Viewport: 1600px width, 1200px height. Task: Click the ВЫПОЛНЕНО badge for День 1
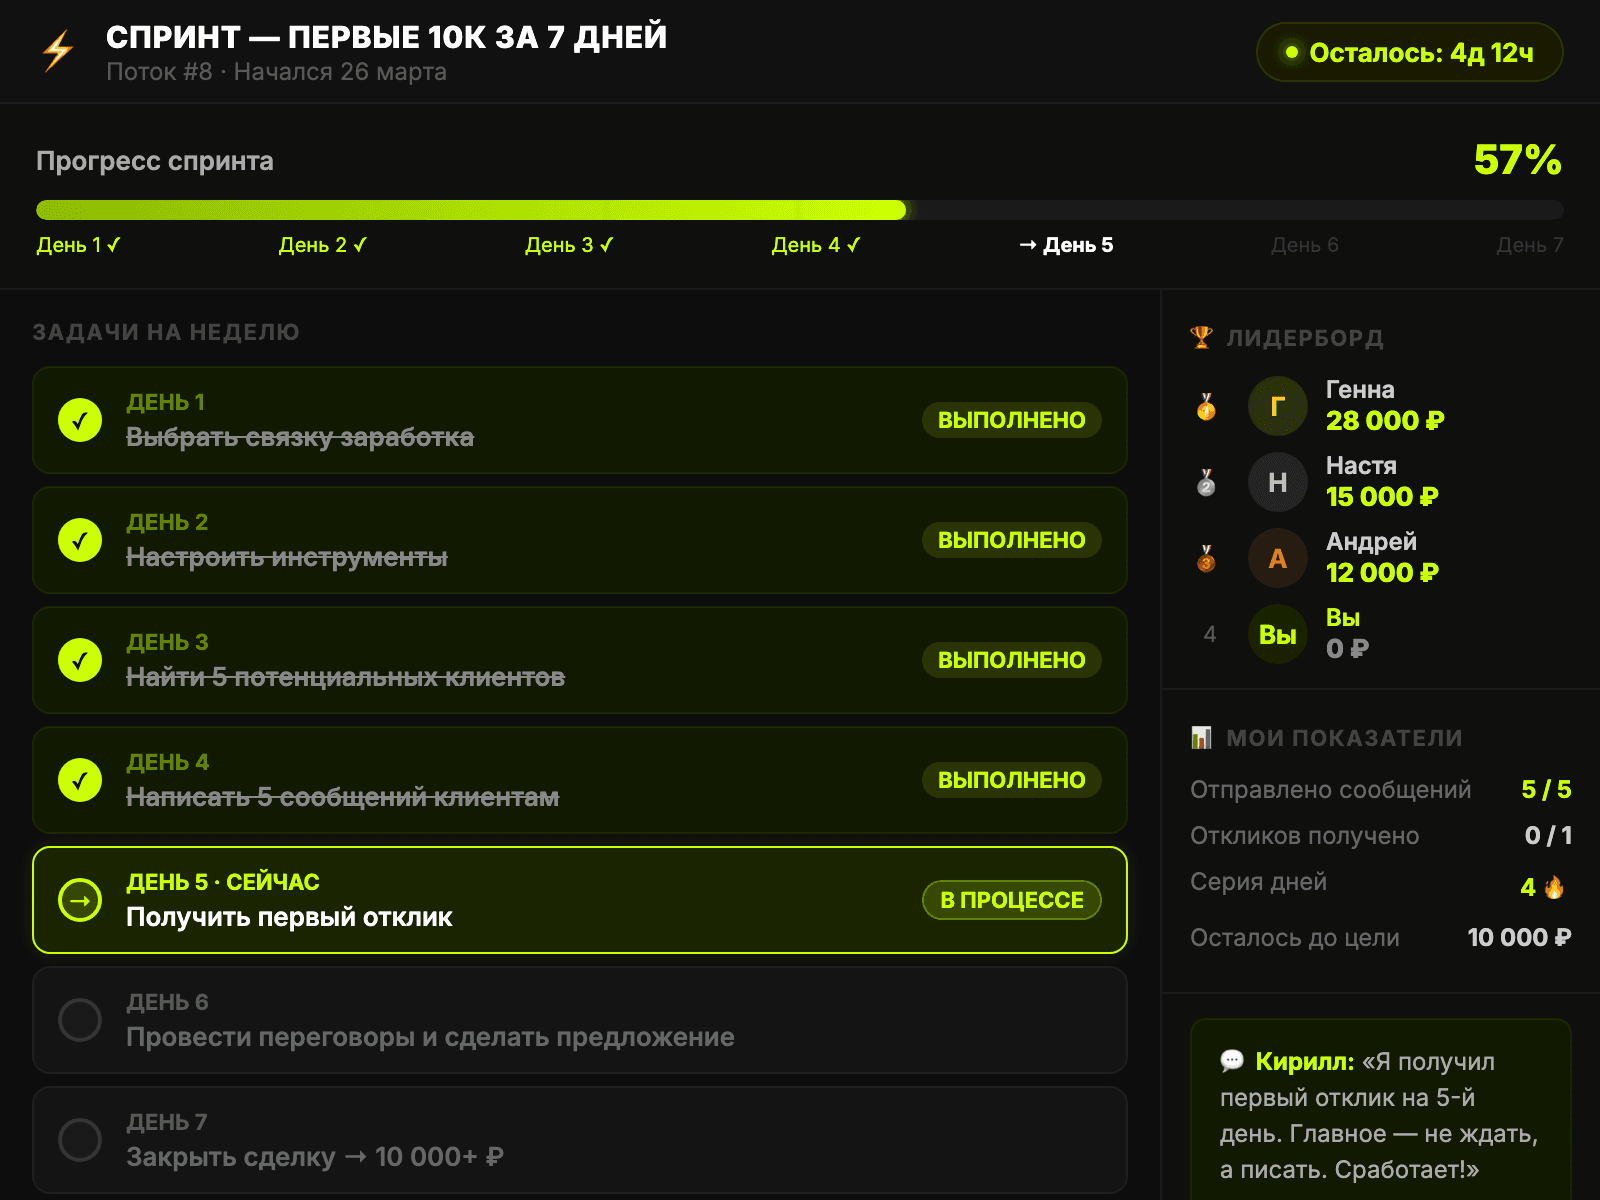point(1011,420)
